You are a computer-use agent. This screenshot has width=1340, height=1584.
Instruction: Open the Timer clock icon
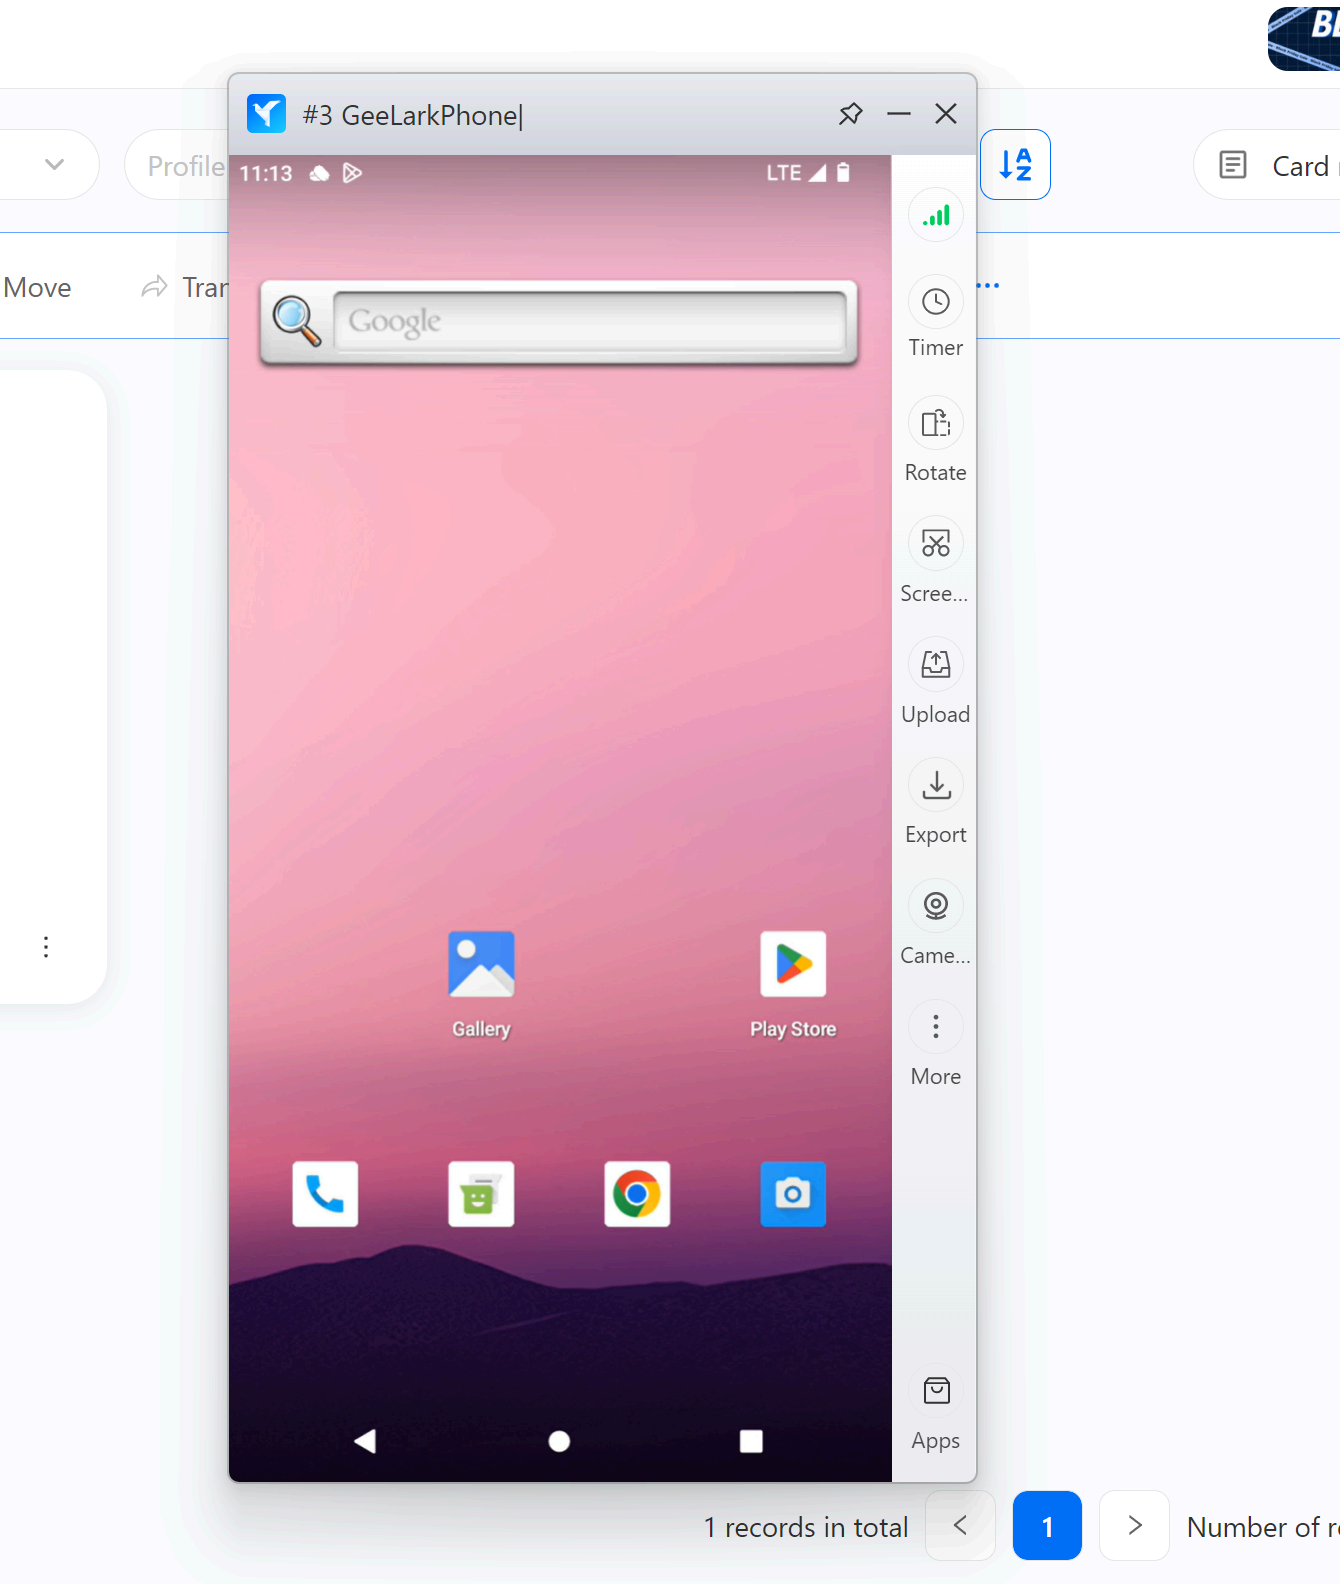(x=935, y=302)
